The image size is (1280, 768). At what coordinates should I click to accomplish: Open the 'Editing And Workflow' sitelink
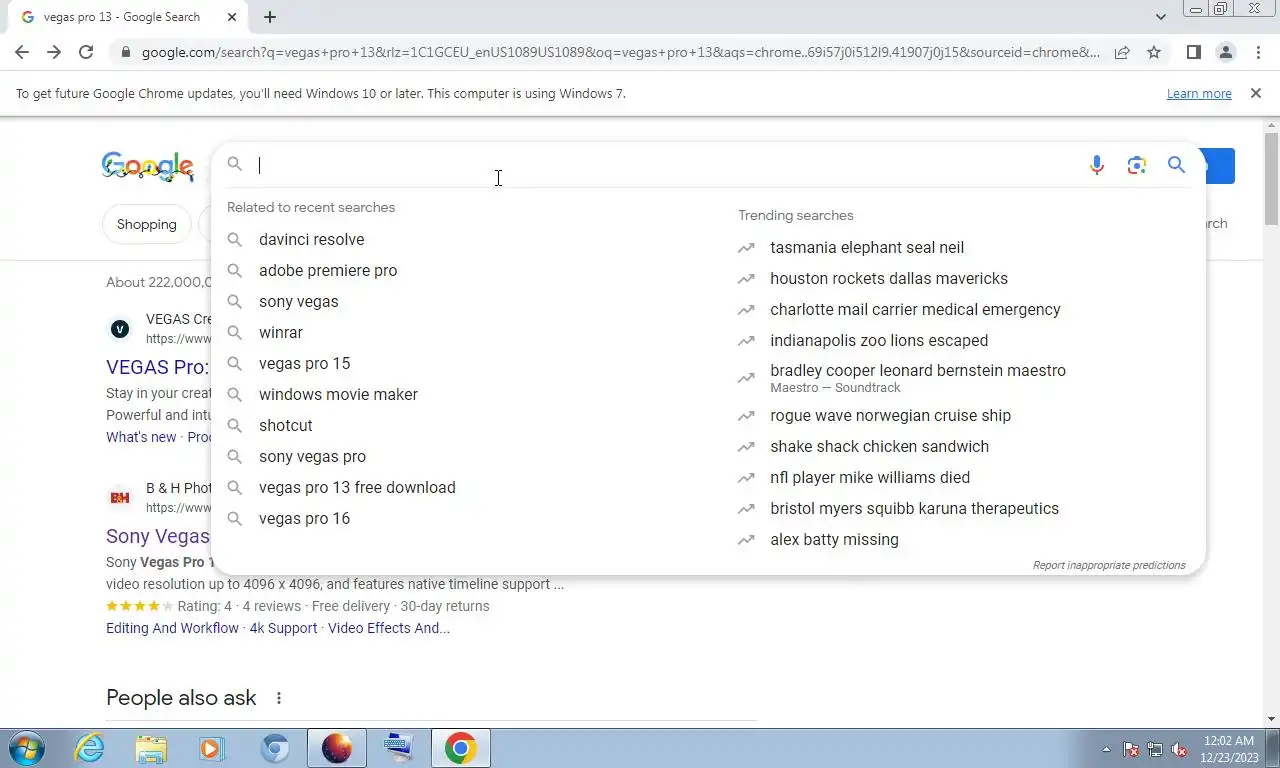[x=172, y=628]
